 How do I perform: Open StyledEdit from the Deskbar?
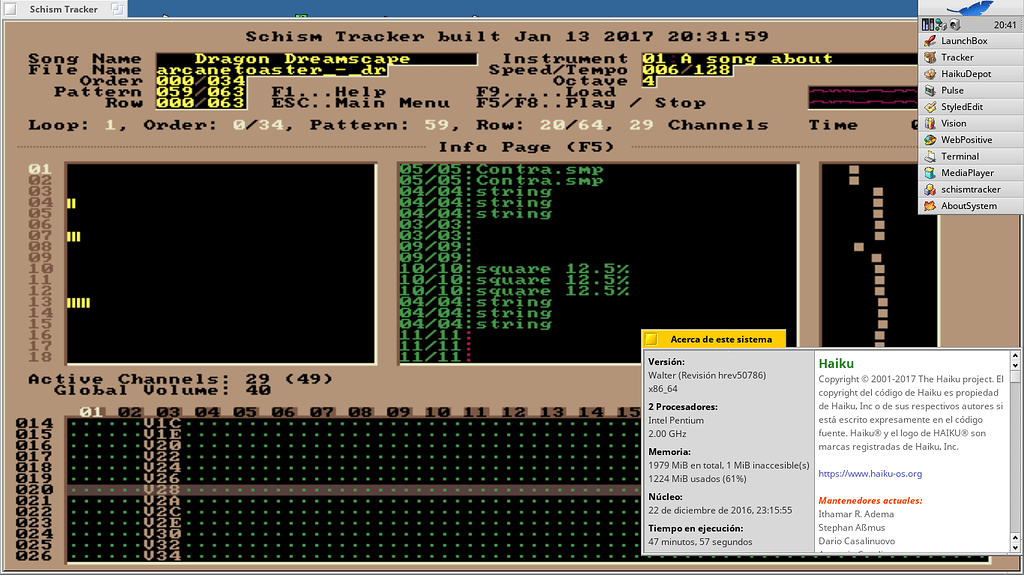(970, 107)
